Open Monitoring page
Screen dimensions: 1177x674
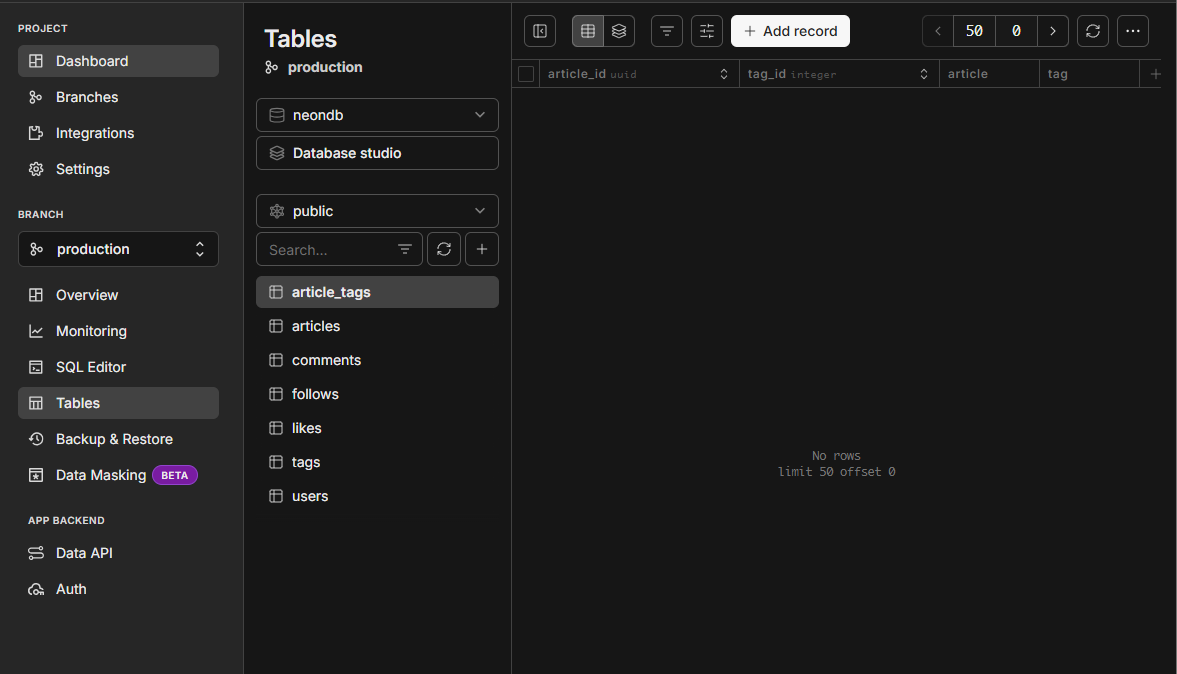pos(119,331)
